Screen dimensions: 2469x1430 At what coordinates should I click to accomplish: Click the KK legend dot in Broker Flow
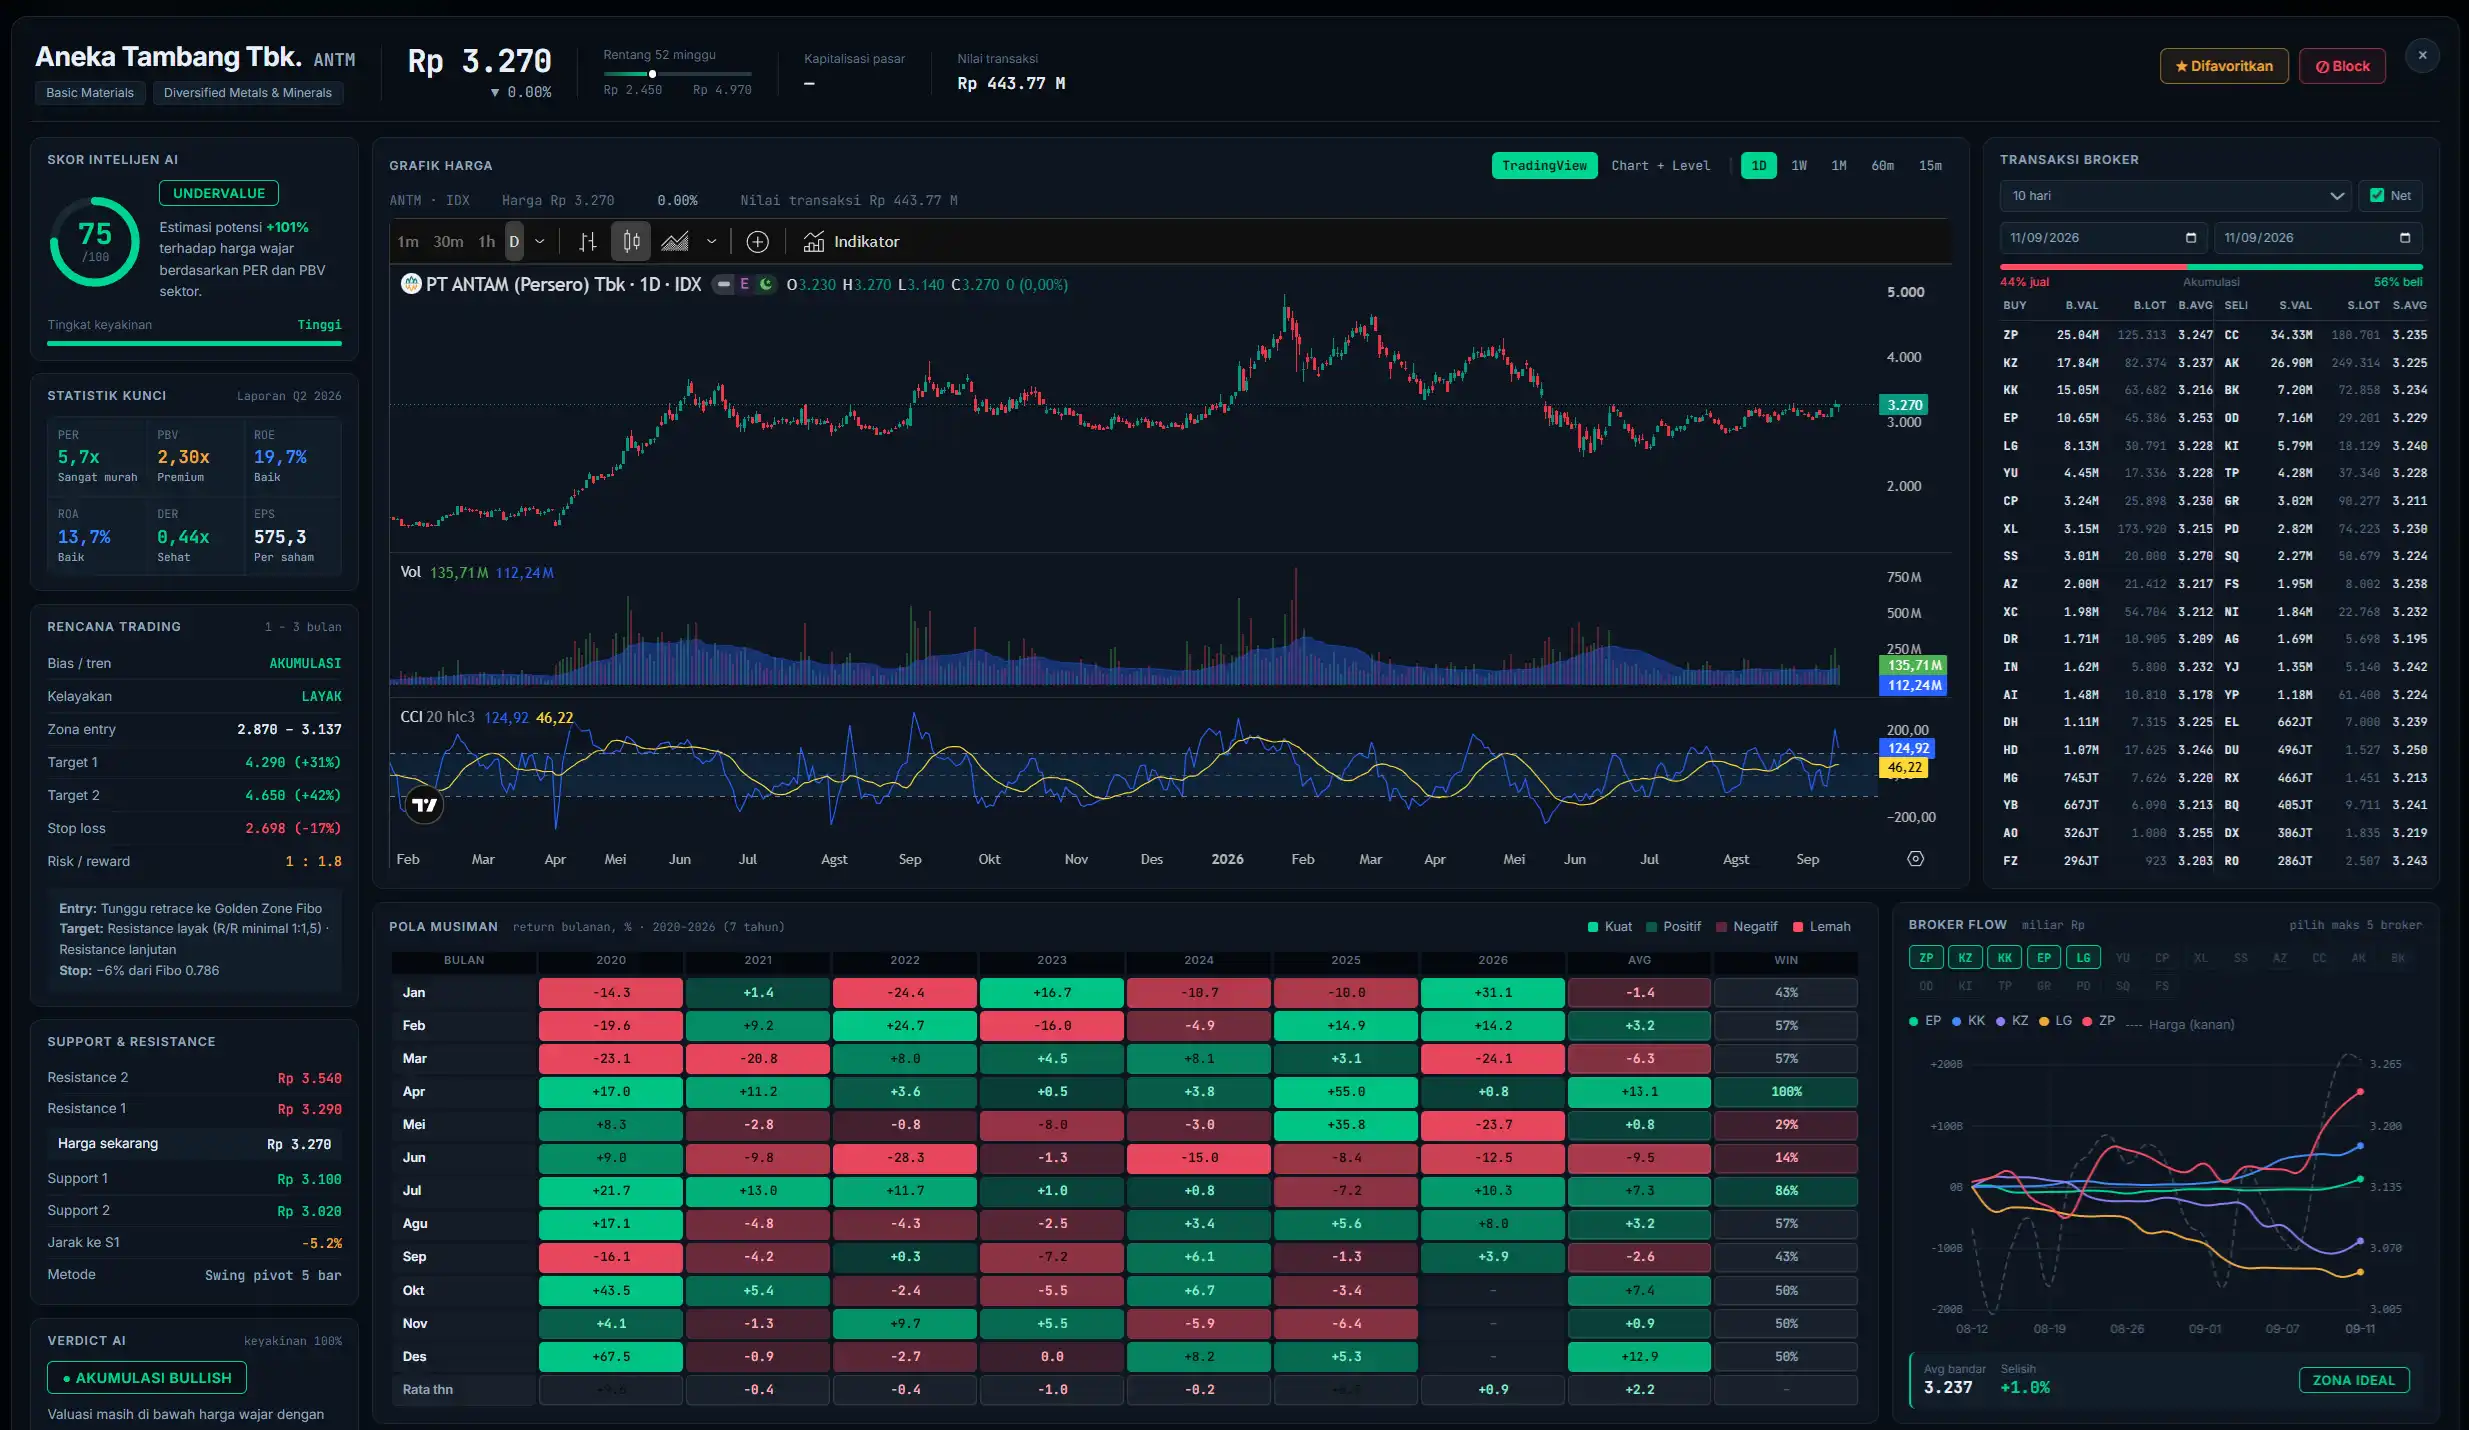click(x=1956, y=1022)
